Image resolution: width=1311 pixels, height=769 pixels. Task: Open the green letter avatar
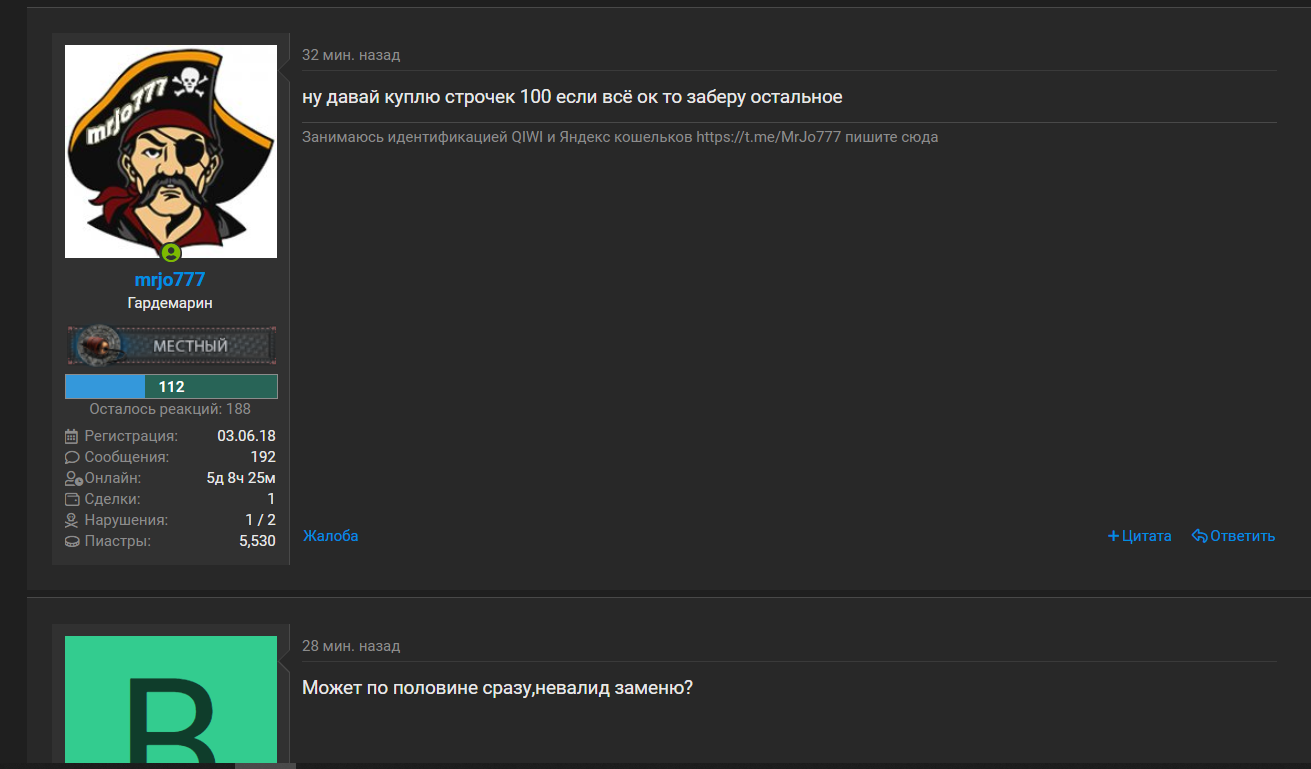171,700
